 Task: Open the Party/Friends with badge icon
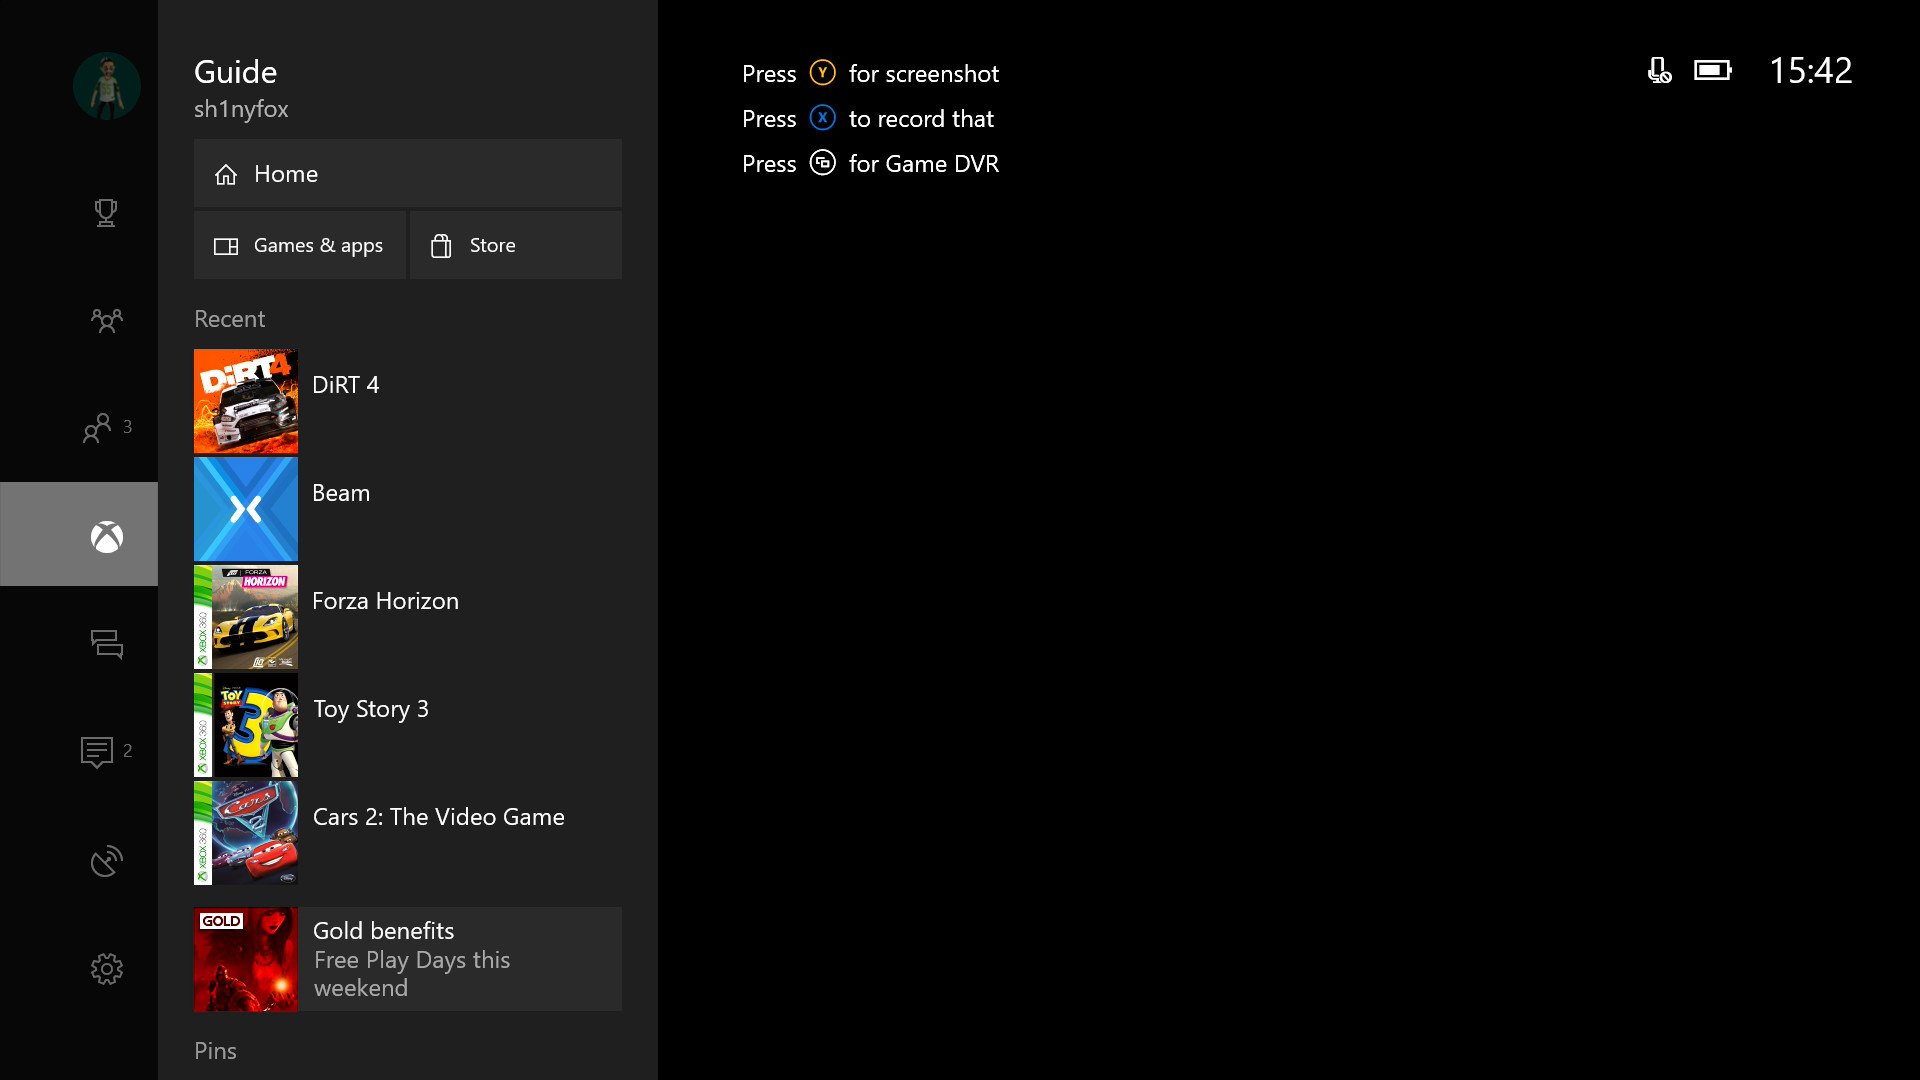pos(105,427)
